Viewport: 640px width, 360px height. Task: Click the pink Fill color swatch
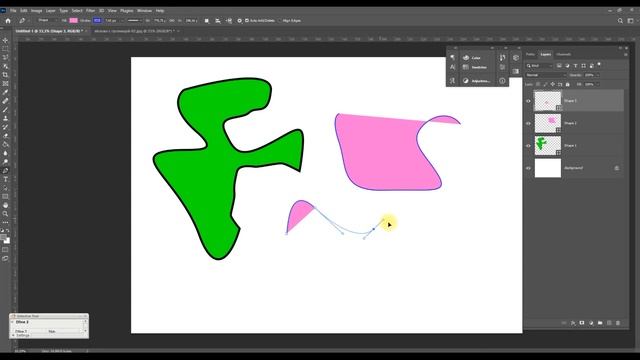[73, 20]
